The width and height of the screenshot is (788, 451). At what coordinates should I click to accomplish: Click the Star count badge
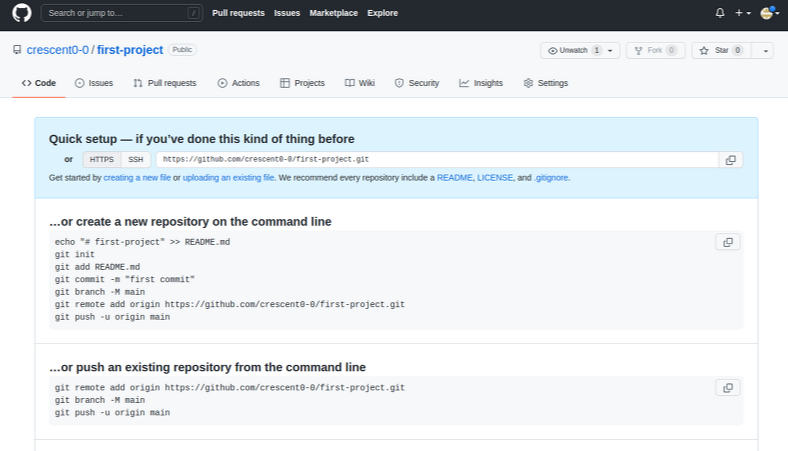738,50
